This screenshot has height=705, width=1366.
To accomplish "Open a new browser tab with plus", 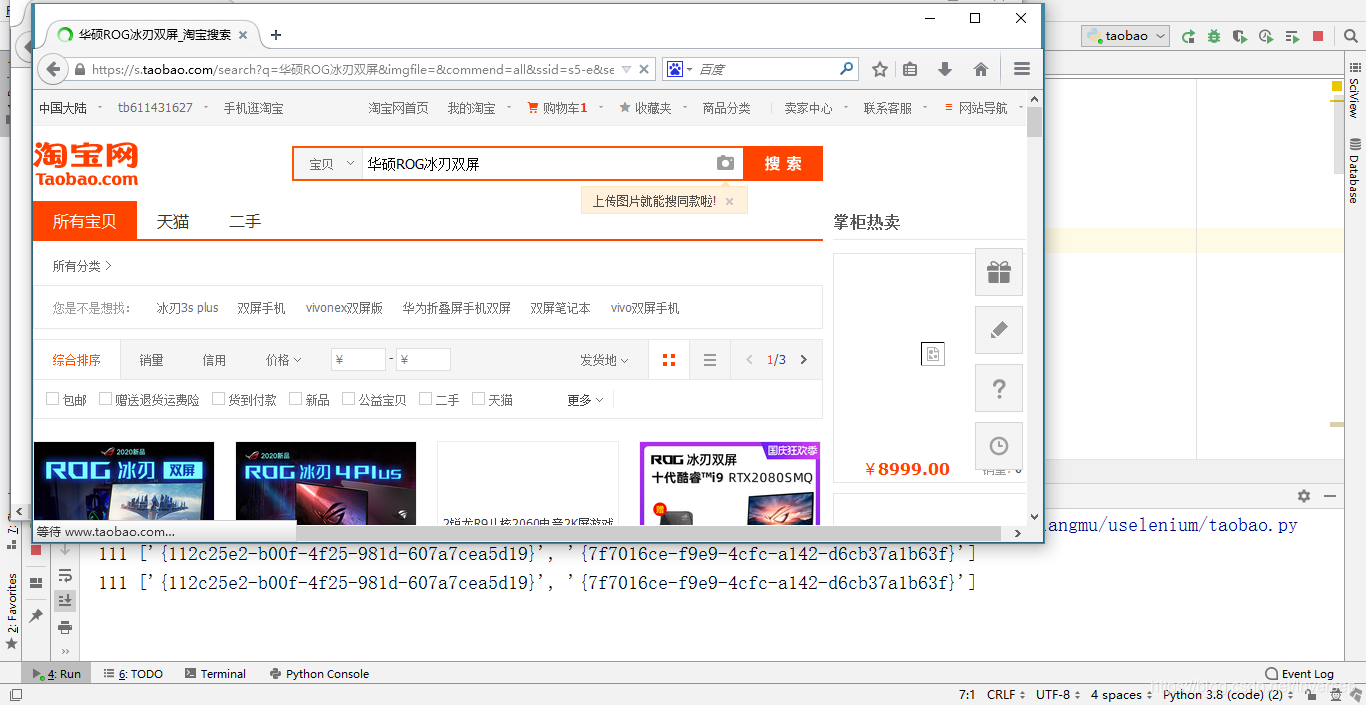I will 276,35.
